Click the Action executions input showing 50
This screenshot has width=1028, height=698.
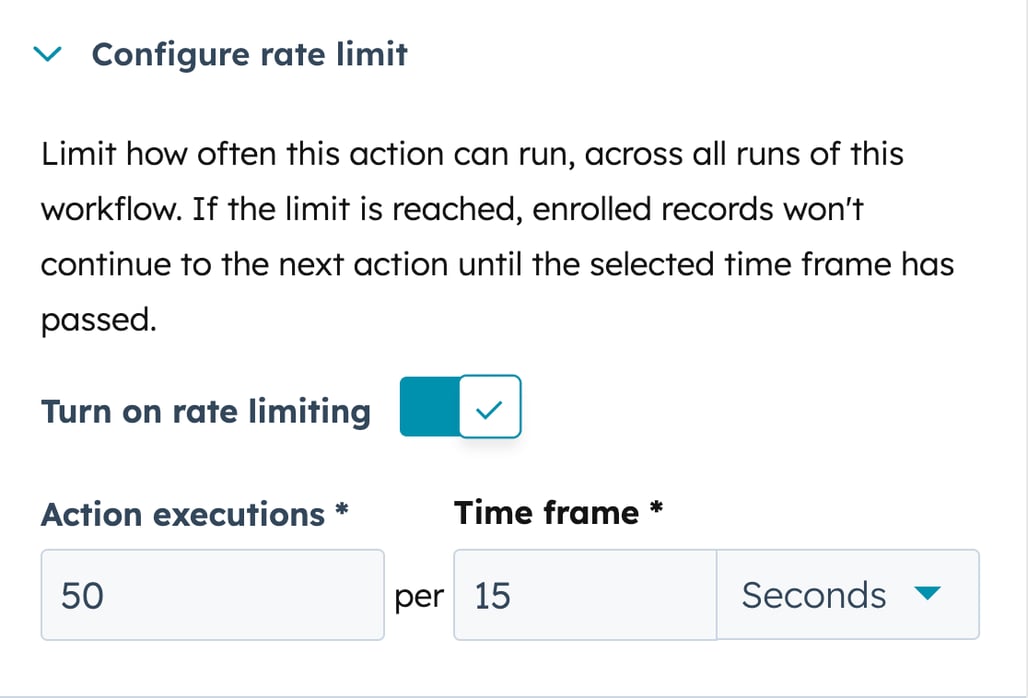point(212,595)
